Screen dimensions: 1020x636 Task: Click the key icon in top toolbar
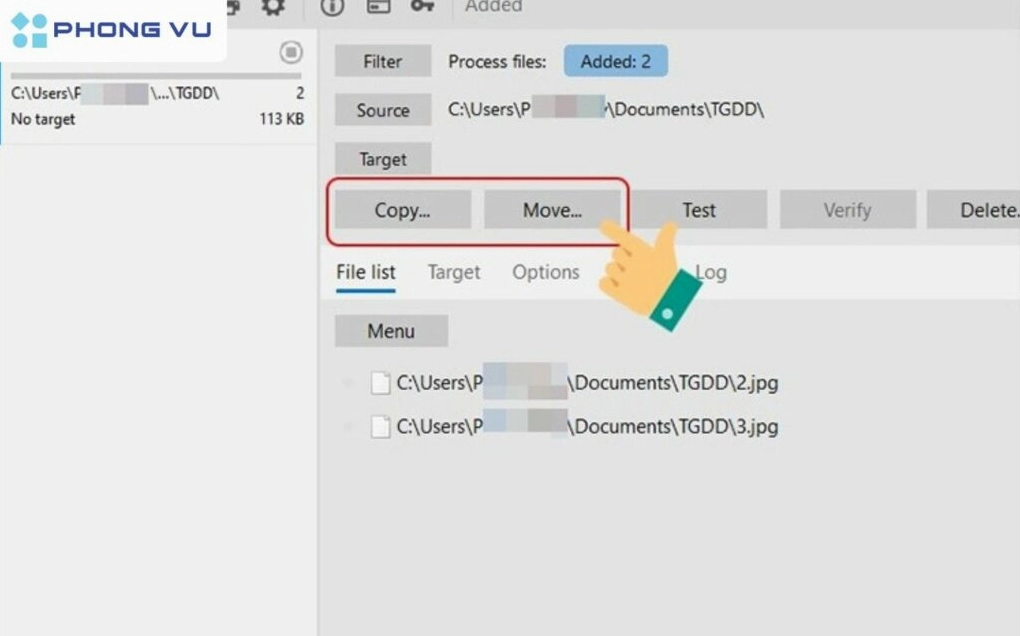tap(422, 7)
